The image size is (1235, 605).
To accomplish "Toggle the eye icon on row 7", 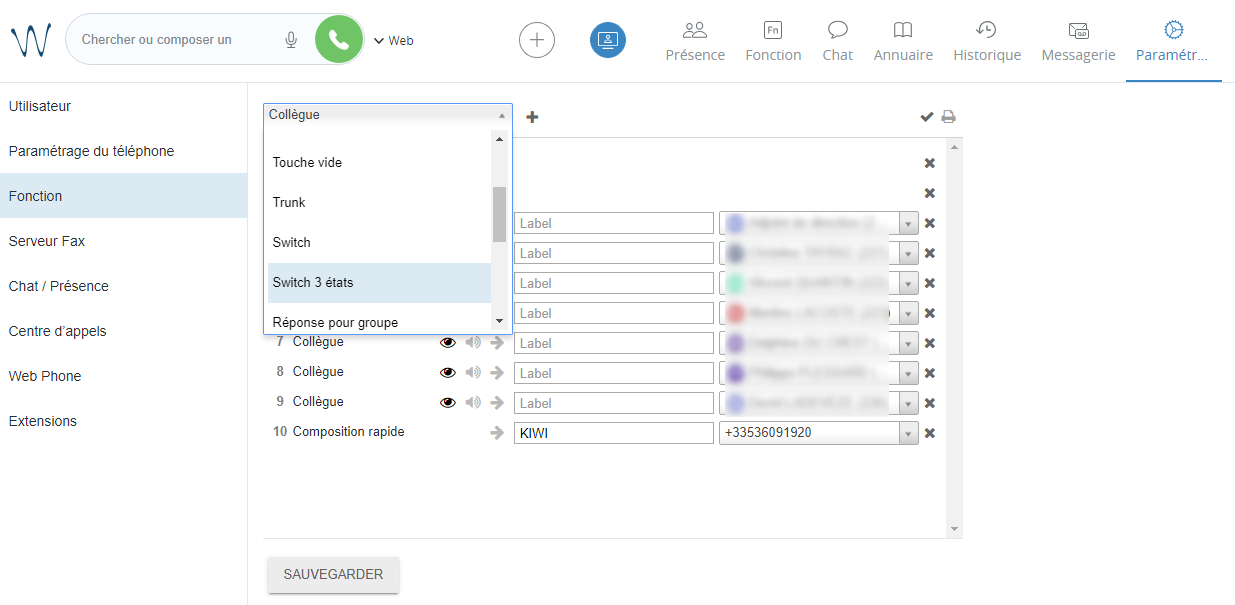I will pyautogui.click(x=448, y=343).
